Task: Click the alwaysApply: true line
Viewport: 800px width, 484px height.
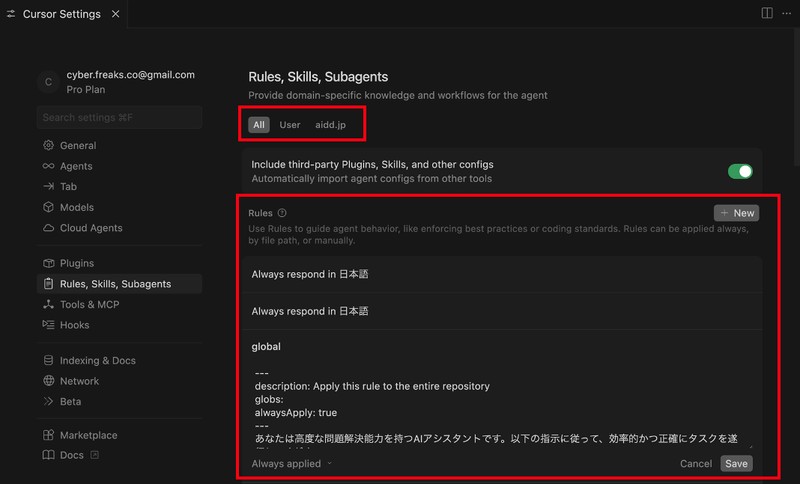Action: pos(296,413)
